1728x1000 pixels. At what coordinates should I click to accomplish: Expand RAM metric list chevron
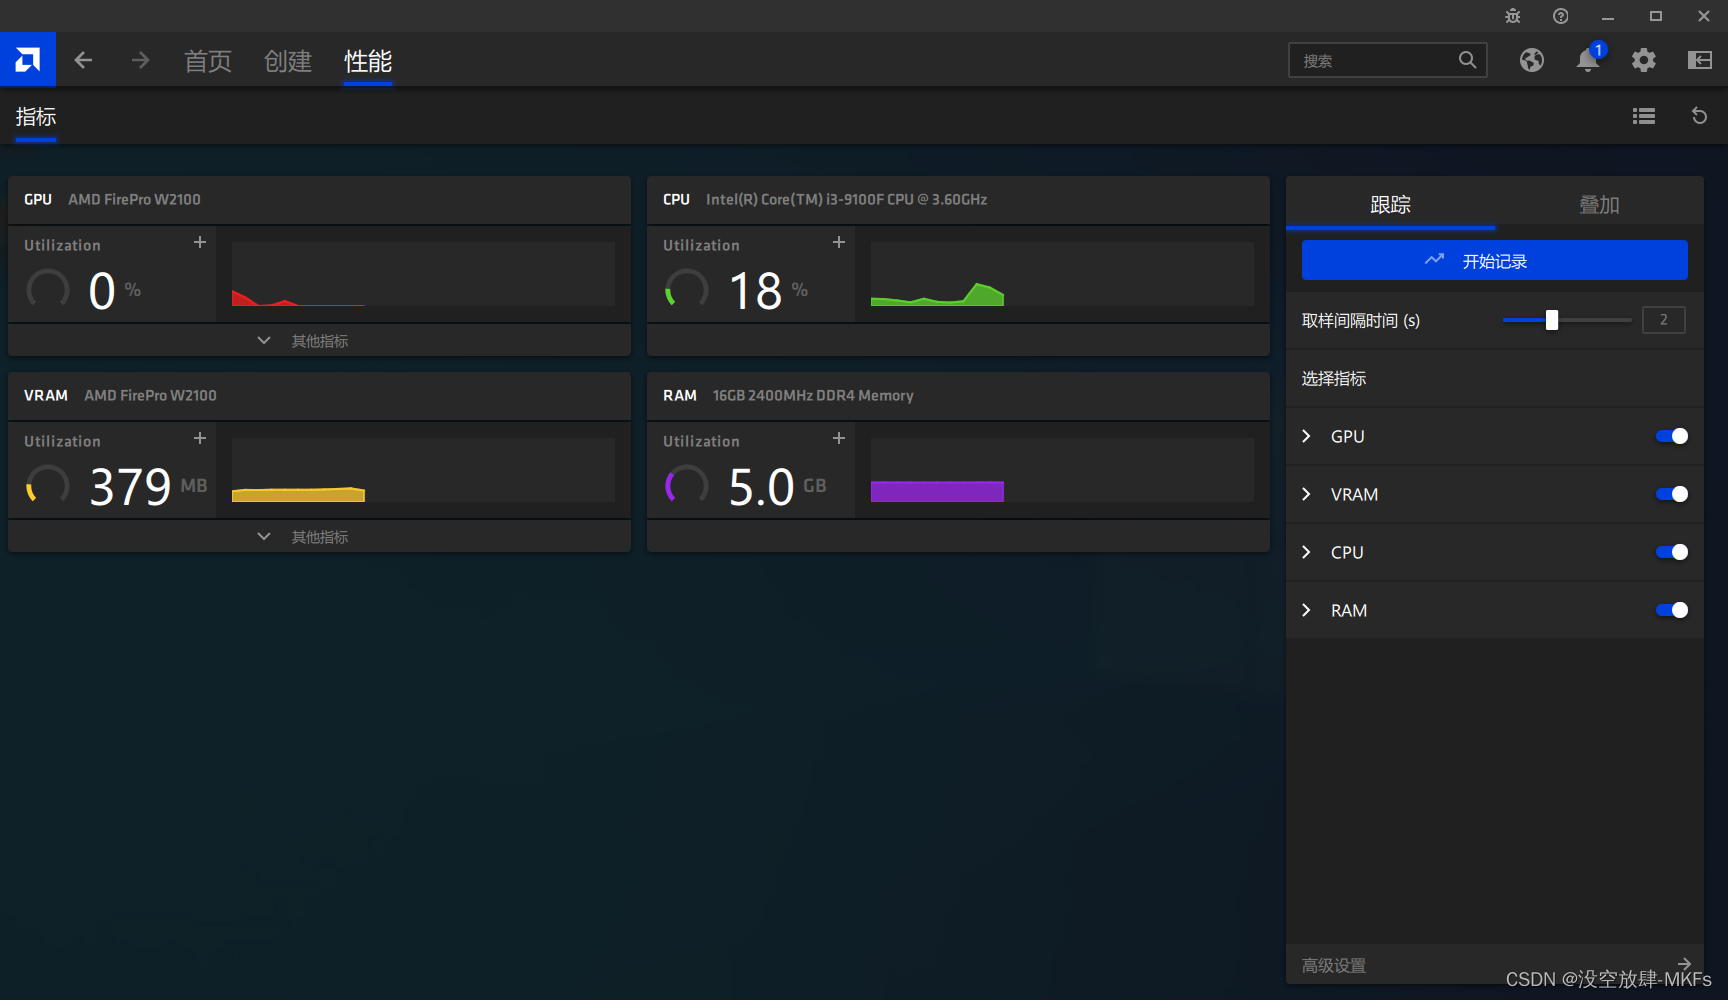tap(1306, 610)
